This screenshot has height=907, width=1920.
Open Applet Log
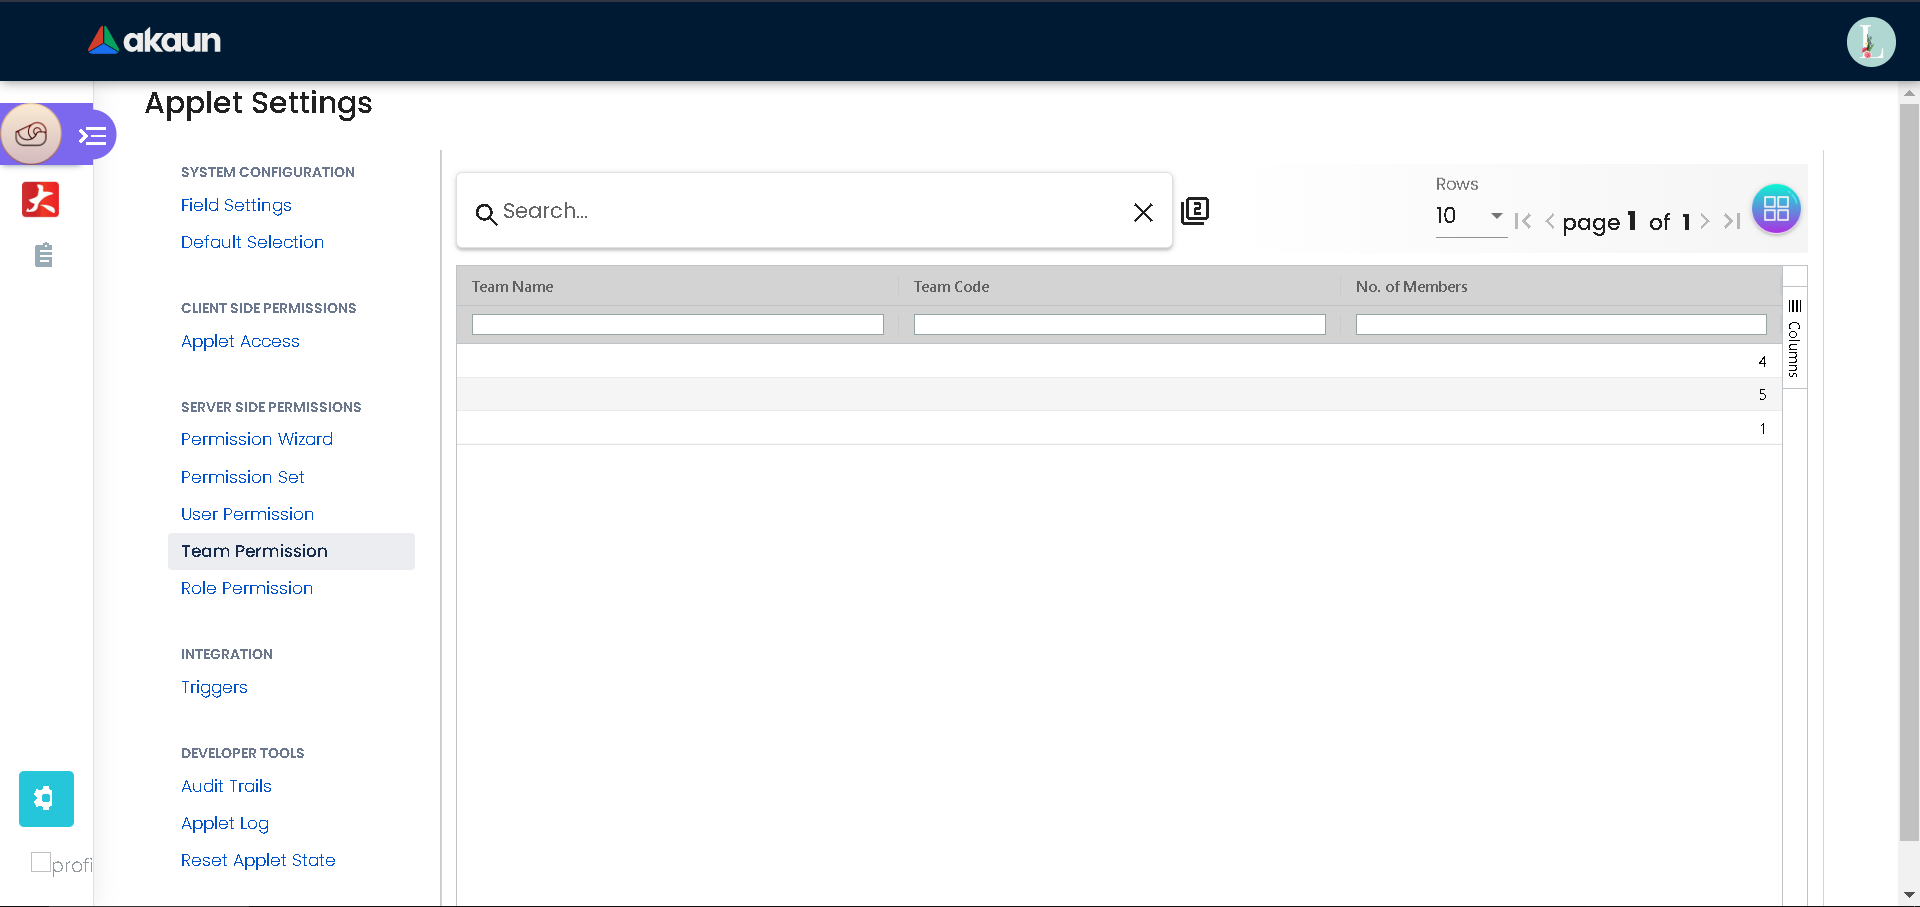pos(225,823)
